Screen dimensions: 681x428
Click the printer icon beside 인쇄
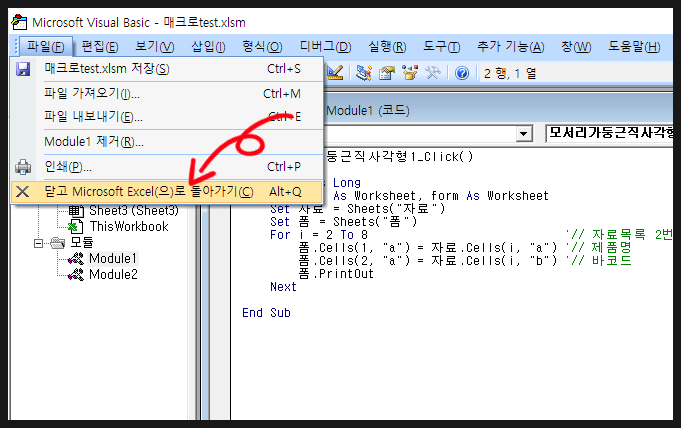pos(23,166)
